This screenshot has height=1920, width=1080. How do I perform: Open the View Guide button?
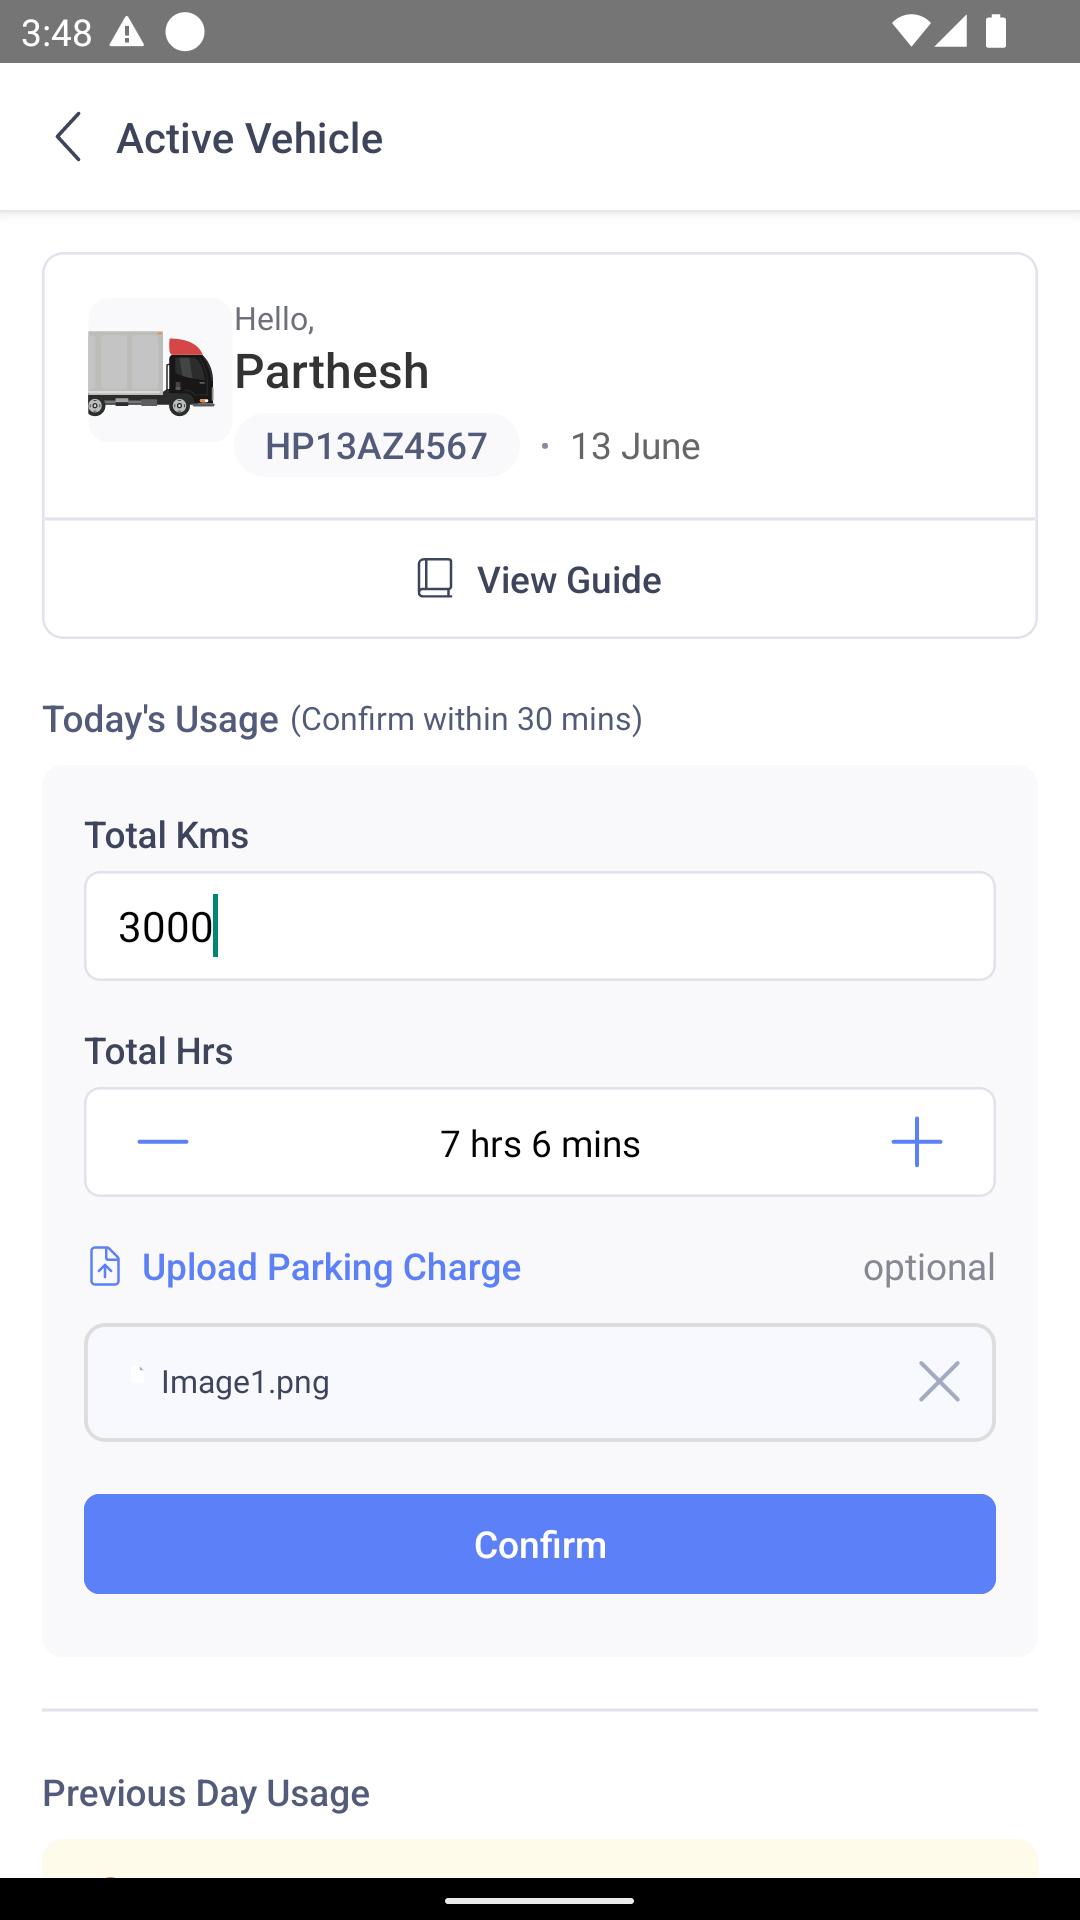click(x=540, y=579)
